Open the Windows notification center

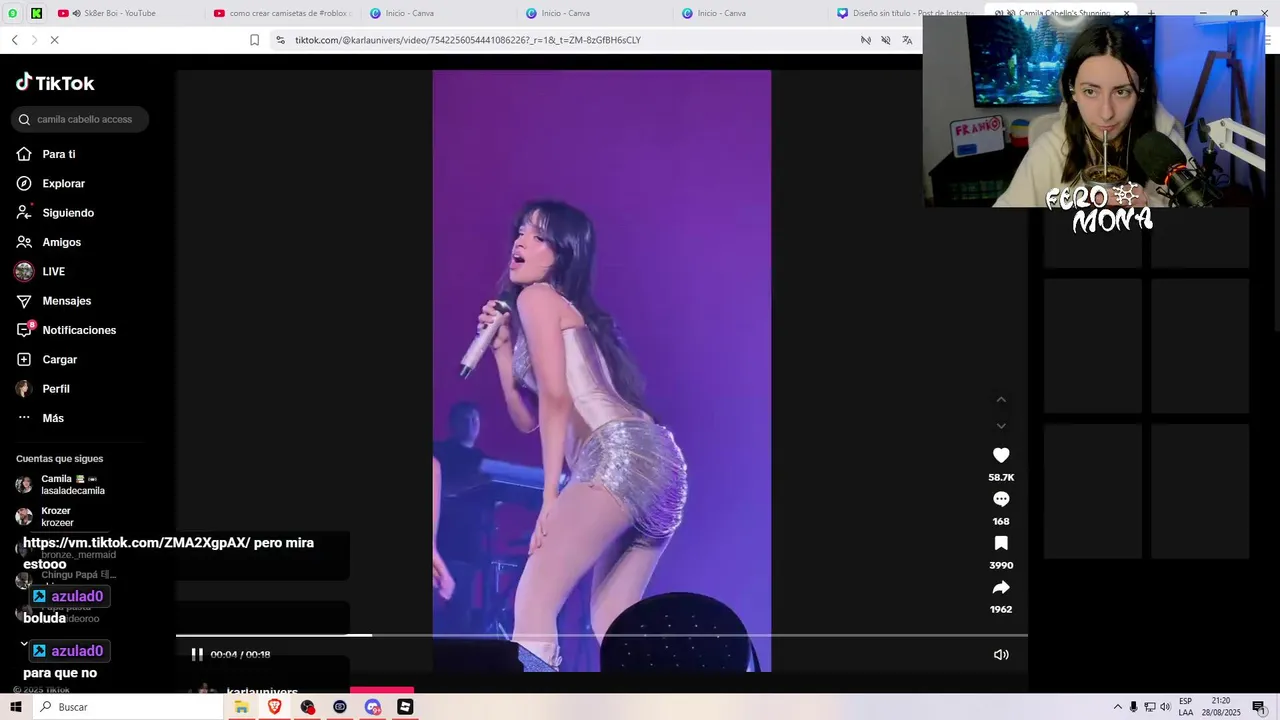coord(1259,707)
